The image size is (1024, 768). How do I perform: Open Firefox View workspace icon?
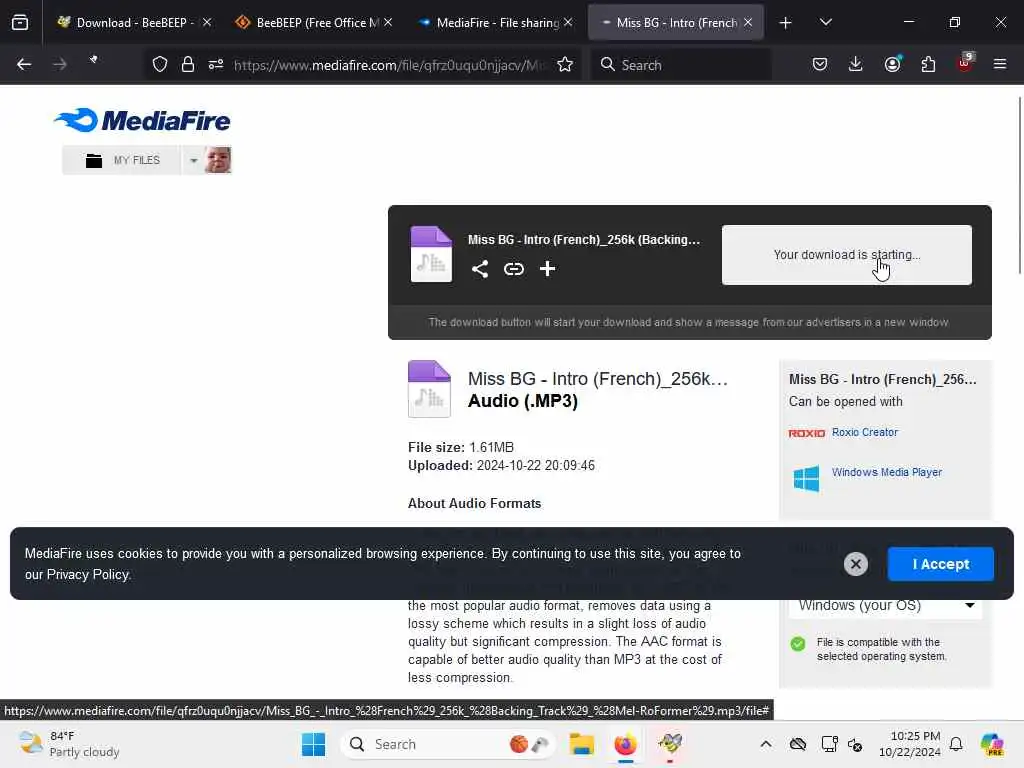[20, 23]
